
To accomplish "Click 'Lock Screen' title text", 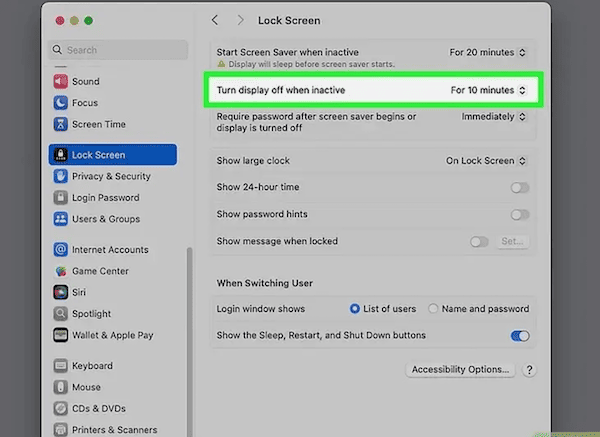I will pos(289,21).
